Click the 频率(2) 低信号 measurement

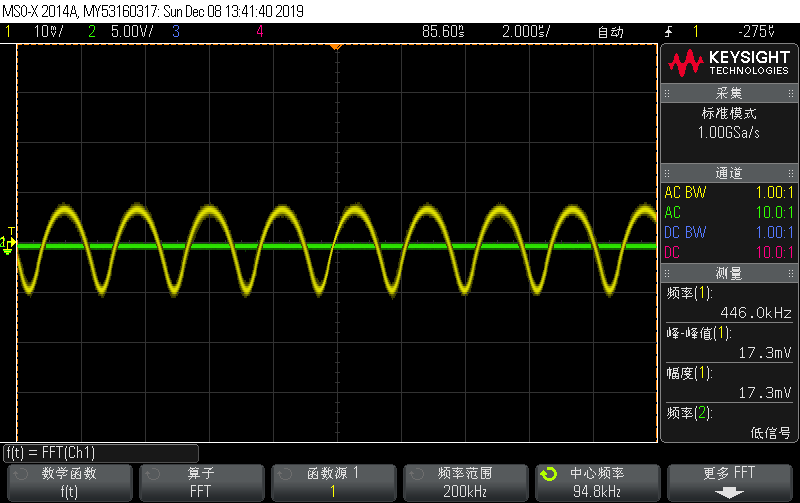click(x=729, y=423)
